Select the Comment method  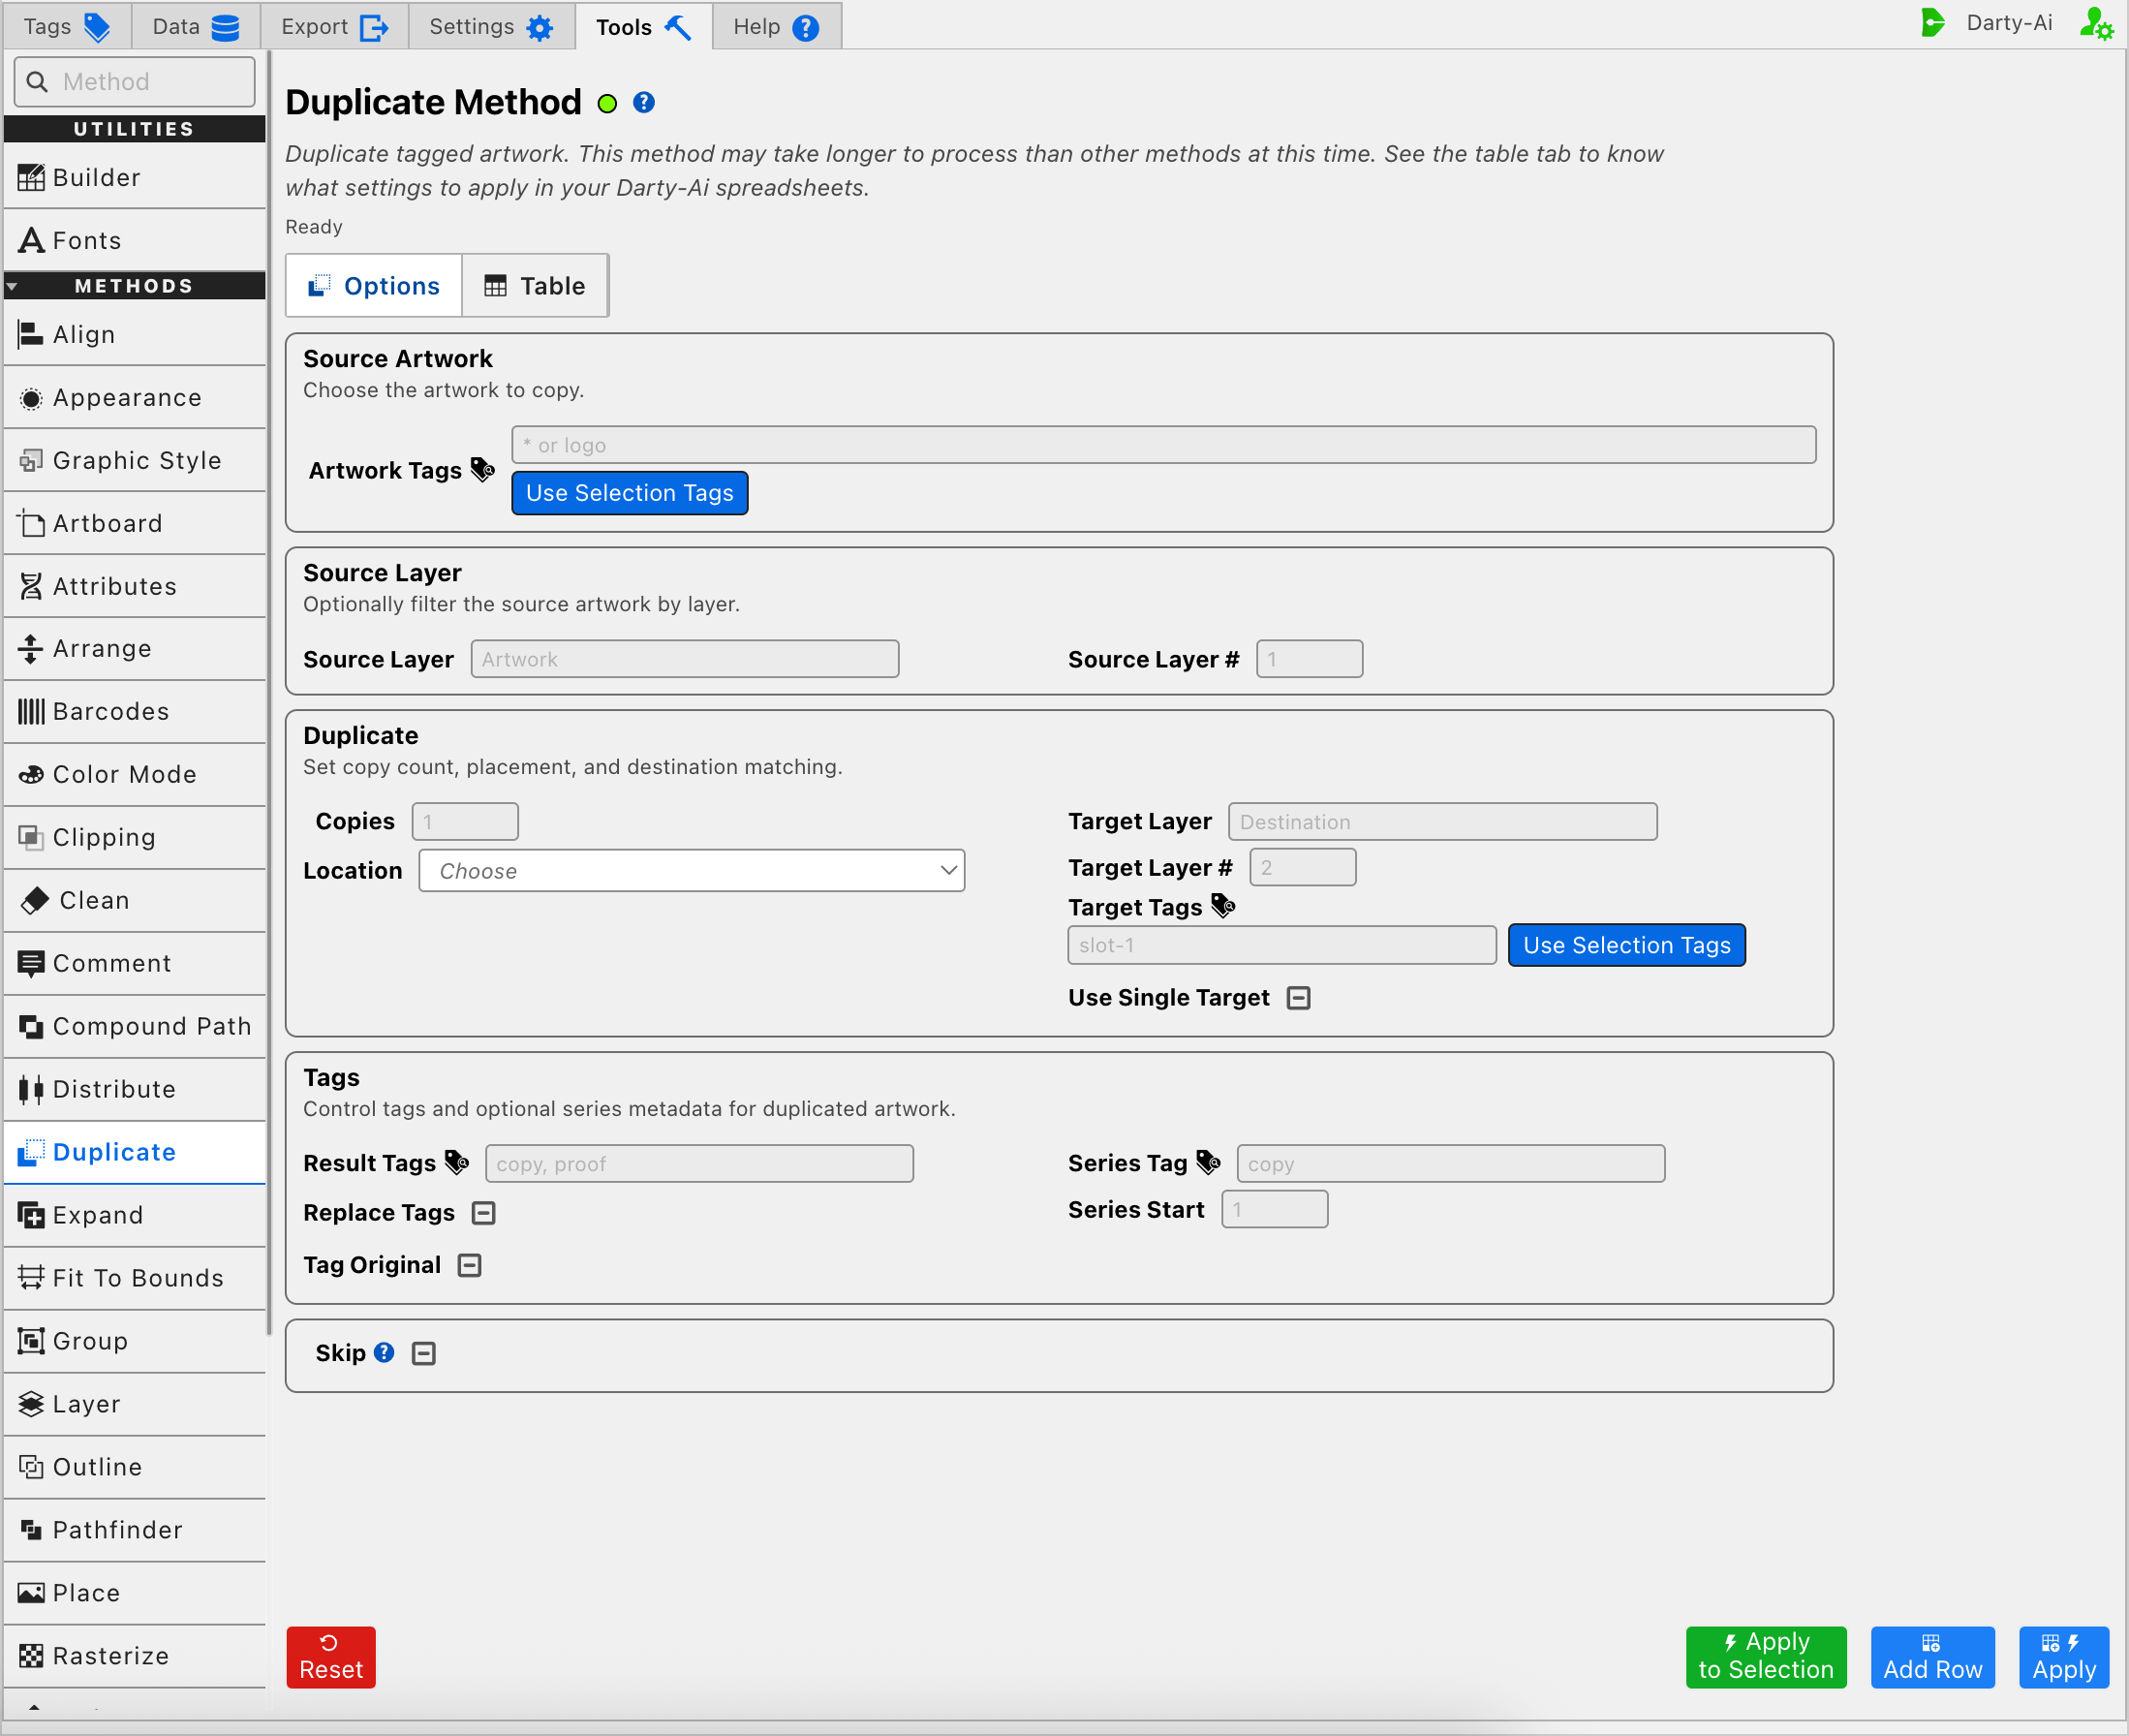pos(134,964)
